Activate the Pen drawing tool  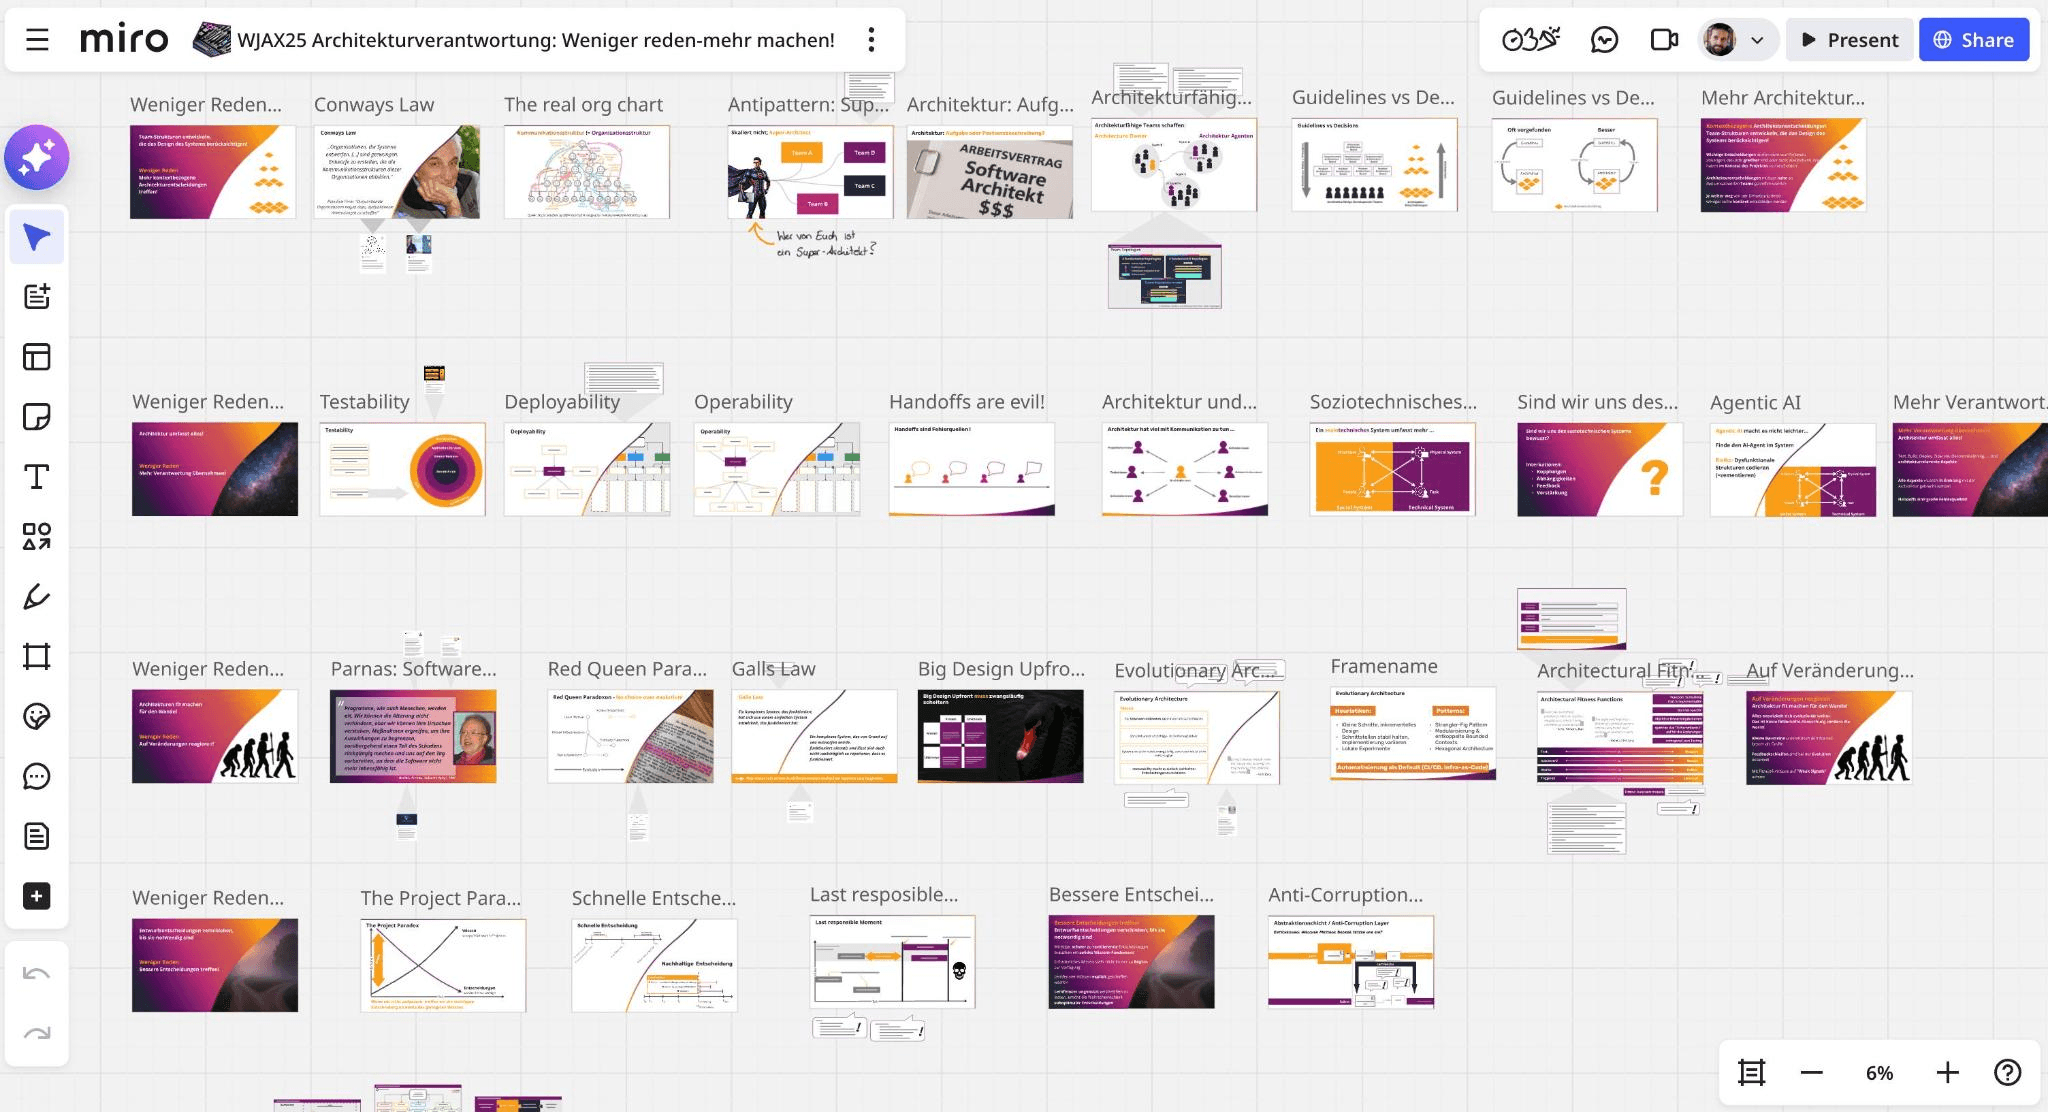point(37,597)
